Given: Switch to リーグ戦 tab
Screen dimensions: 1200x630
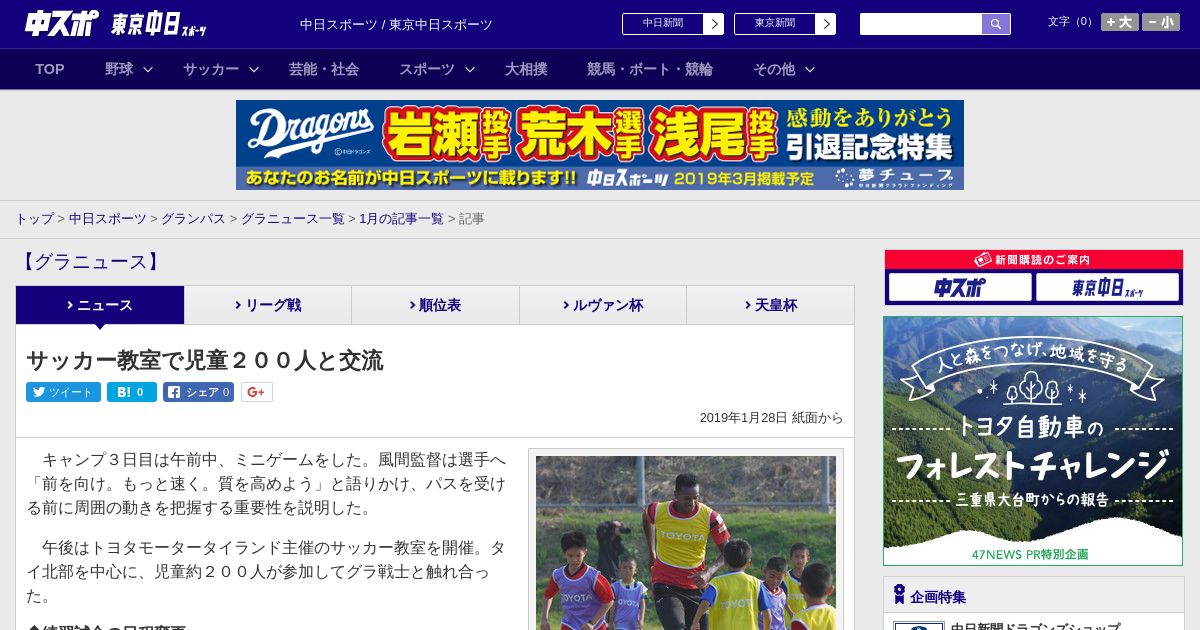Looking at the screenshot, I should [268, 305].
